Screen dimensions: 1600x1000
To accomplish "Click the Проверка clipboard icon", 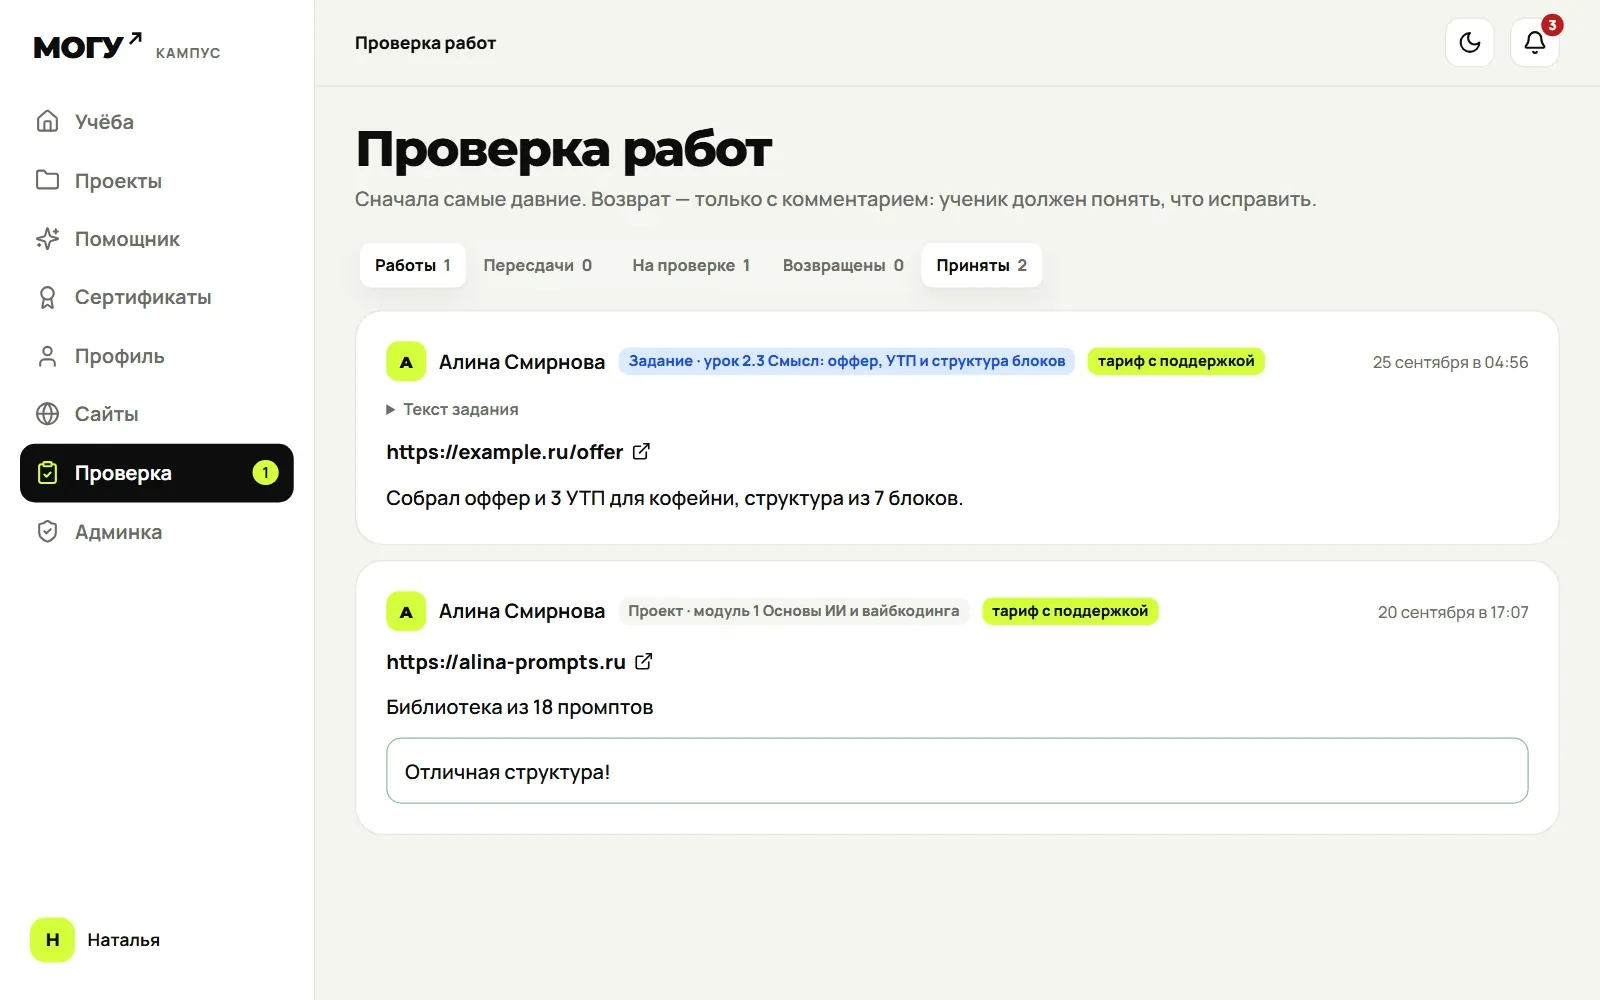I will pos(47,473).
